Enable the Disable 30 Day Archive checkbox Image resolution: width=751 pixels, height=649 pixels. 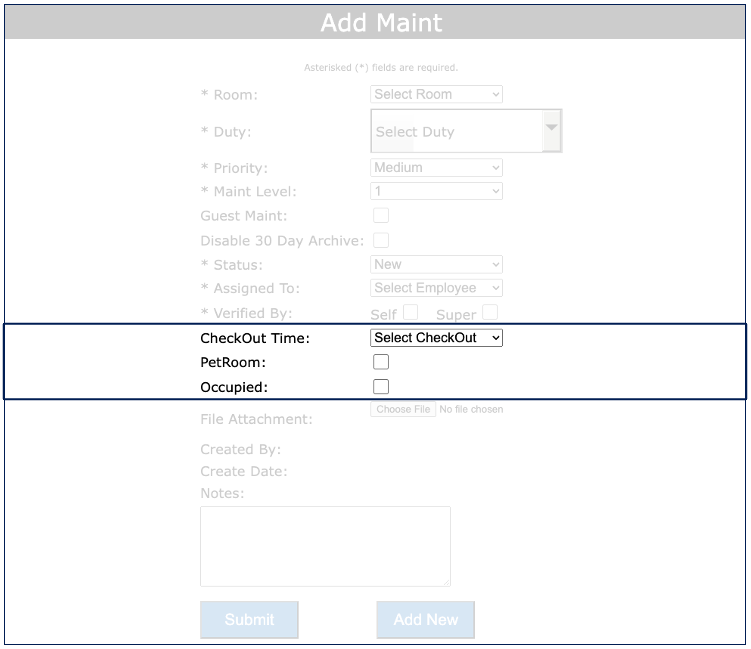[x=381, y=240]
